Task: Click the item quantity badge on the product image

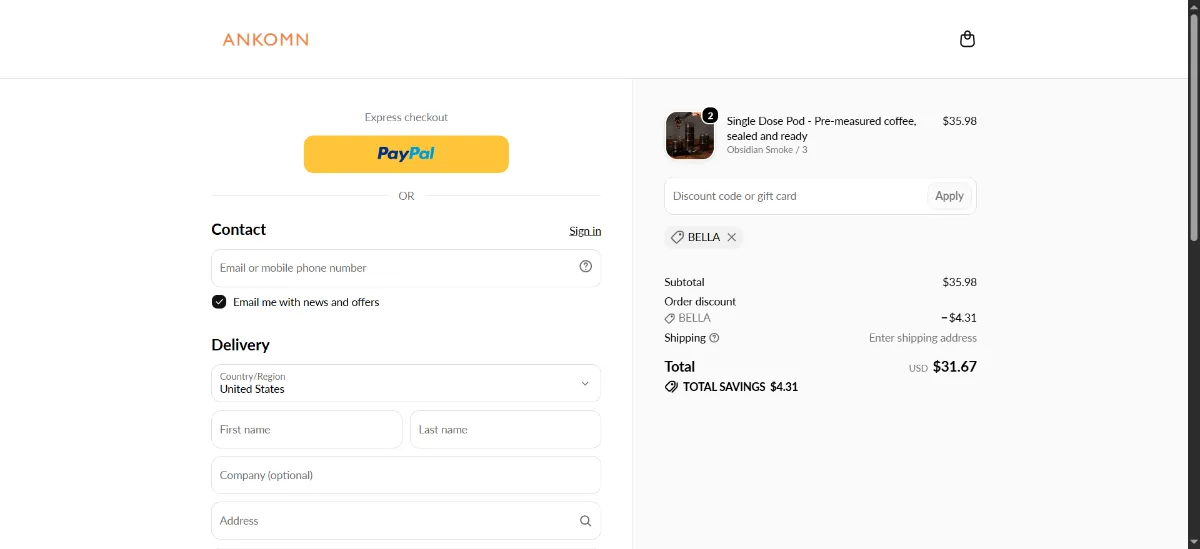Action: 710,115
